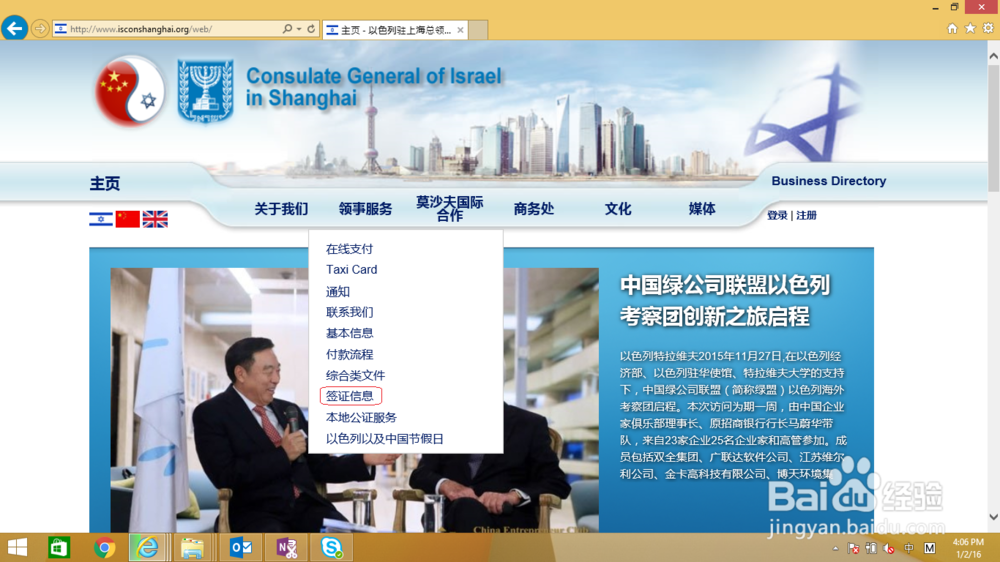Click the 注册 register link

807,216
